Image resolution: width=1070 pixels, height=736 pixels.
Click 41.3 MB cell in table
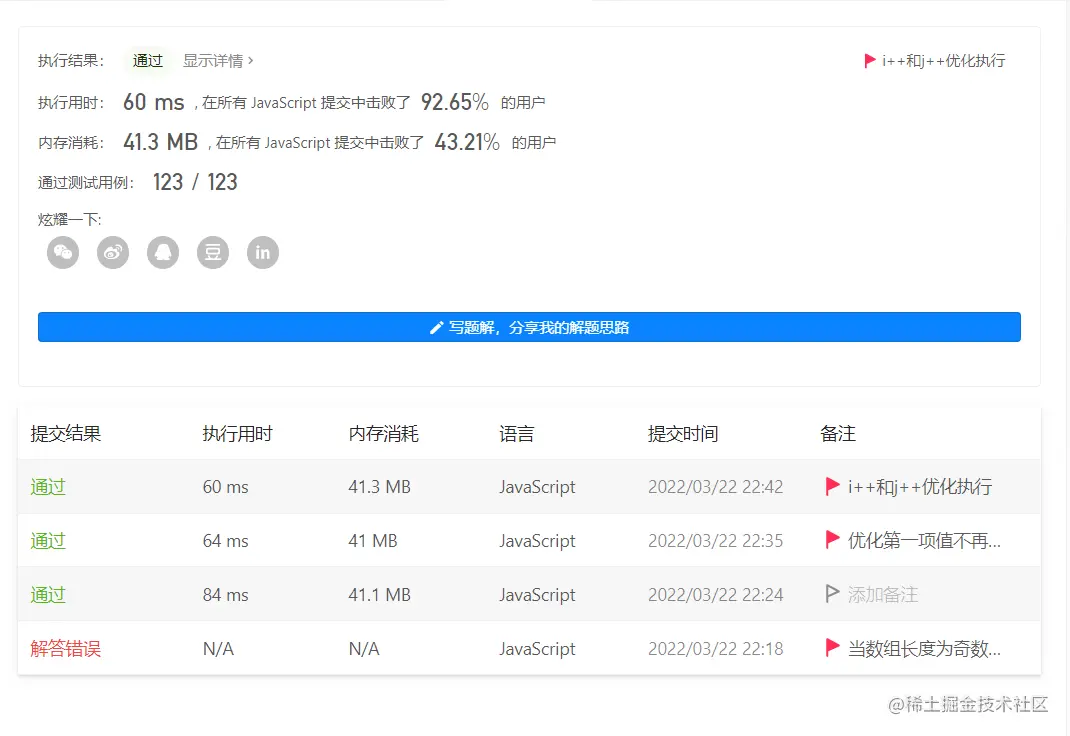379,487
